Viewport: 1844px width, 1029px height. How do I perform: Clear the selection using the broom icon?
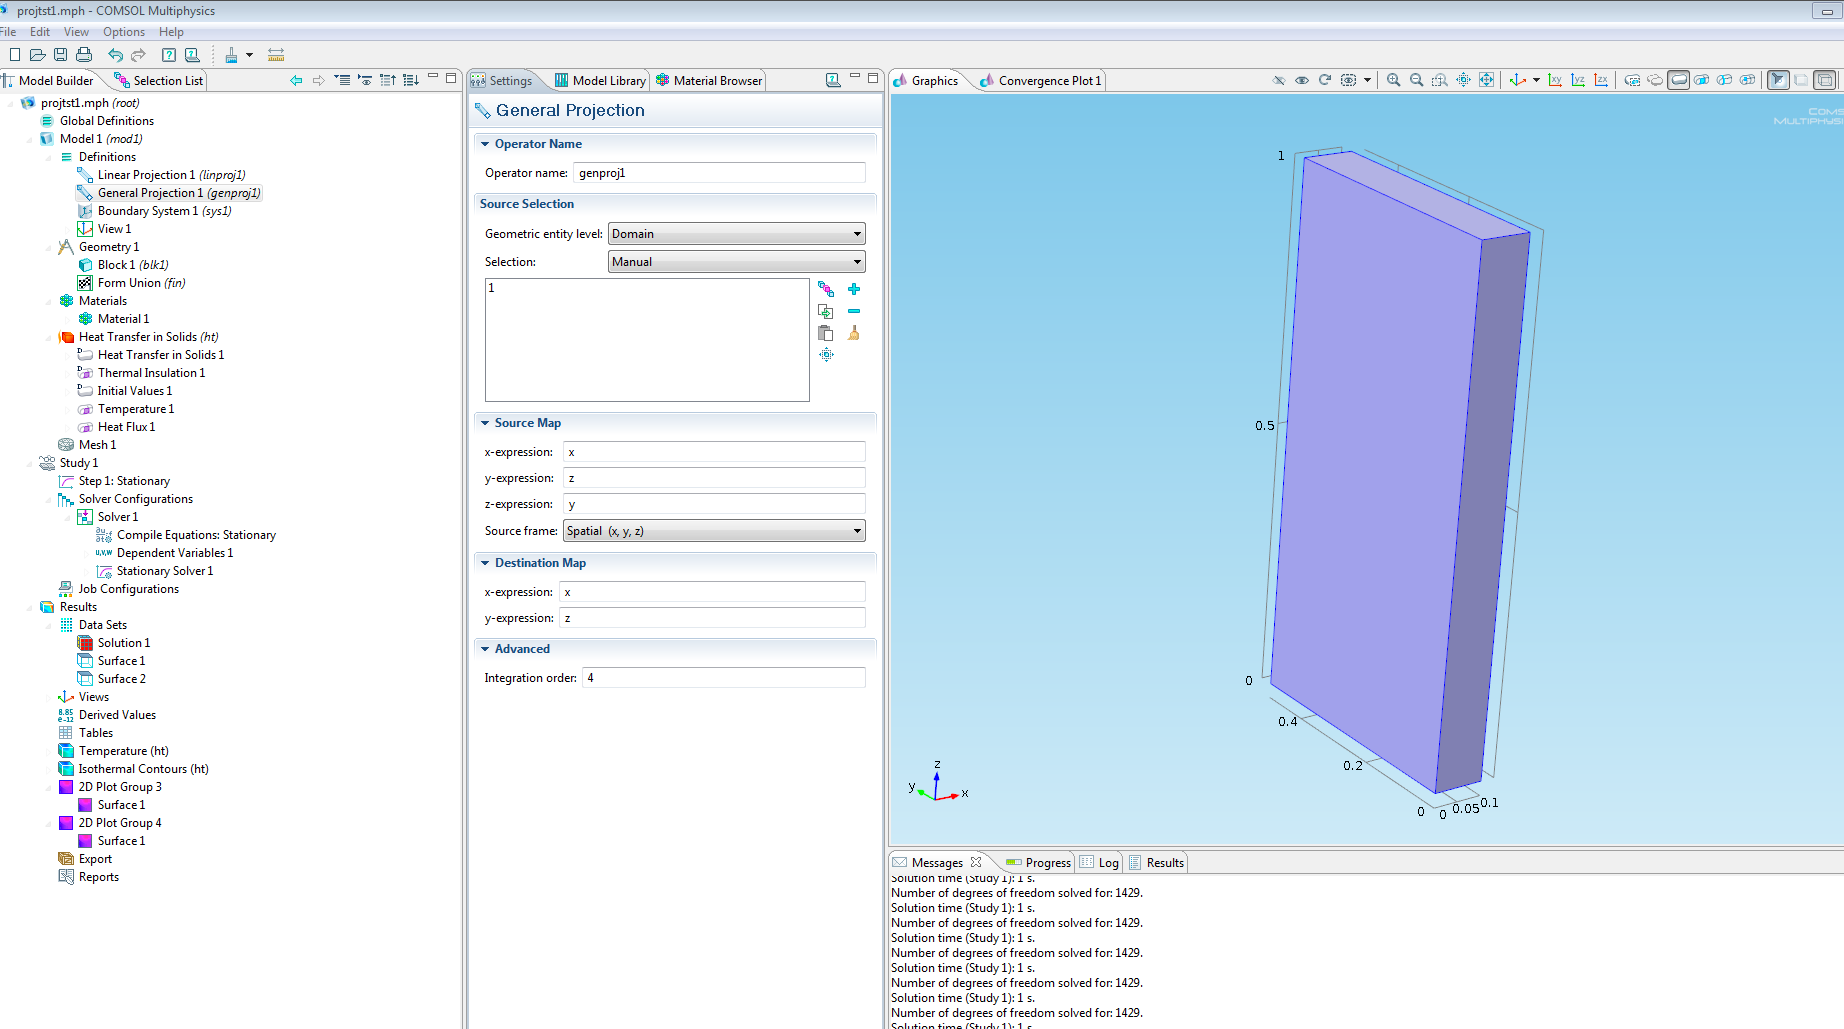[854, 333]
